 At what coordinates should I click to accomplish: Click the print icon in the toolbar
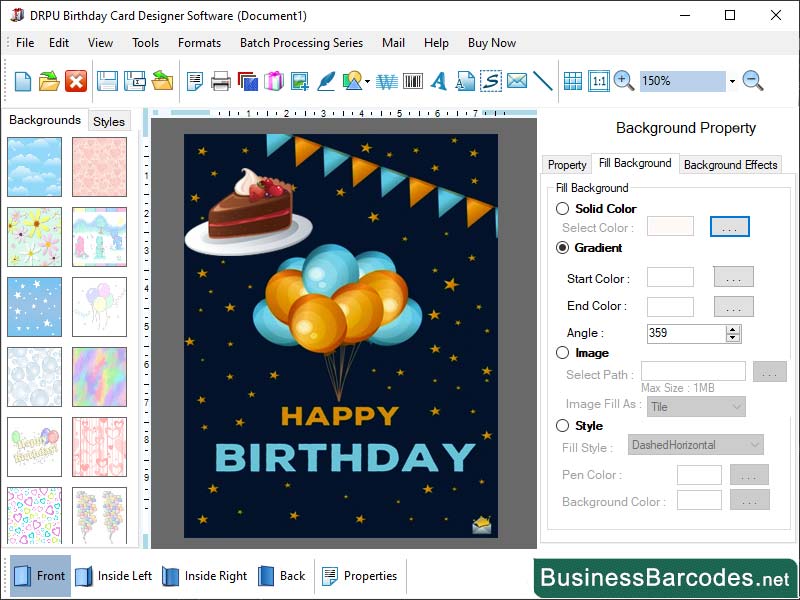pyautogui.click(x=223, y=81)
